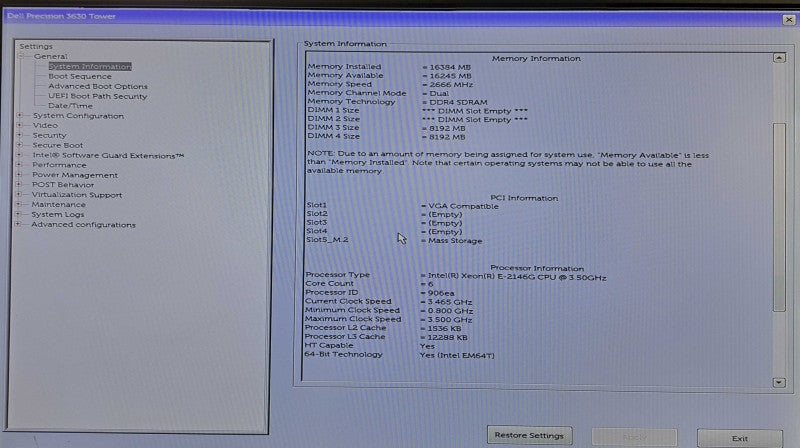Click the Memory Information heading
Screen dimensions: 800x448
point(536,58)
